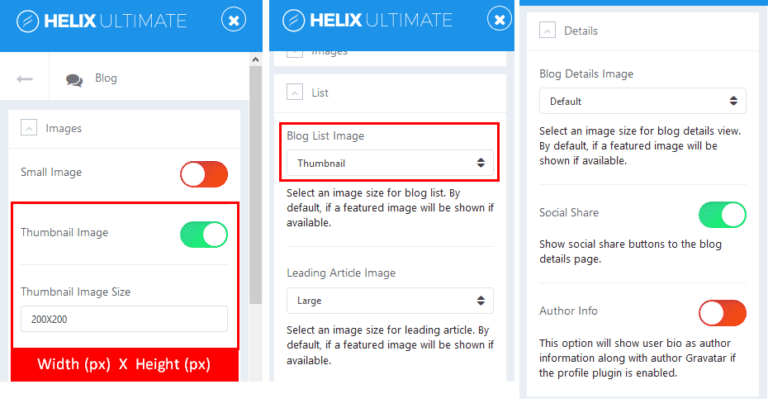Collapse the Details section

tap(547, 30)
